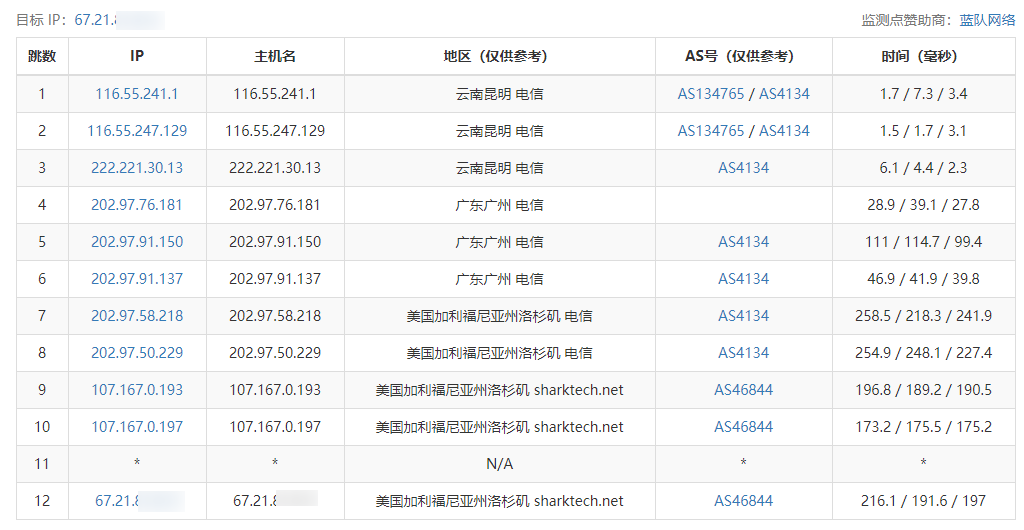
Task: Open blue IP link 202.97.91.137
Action: pyautogui.click(x=137, y=279)
